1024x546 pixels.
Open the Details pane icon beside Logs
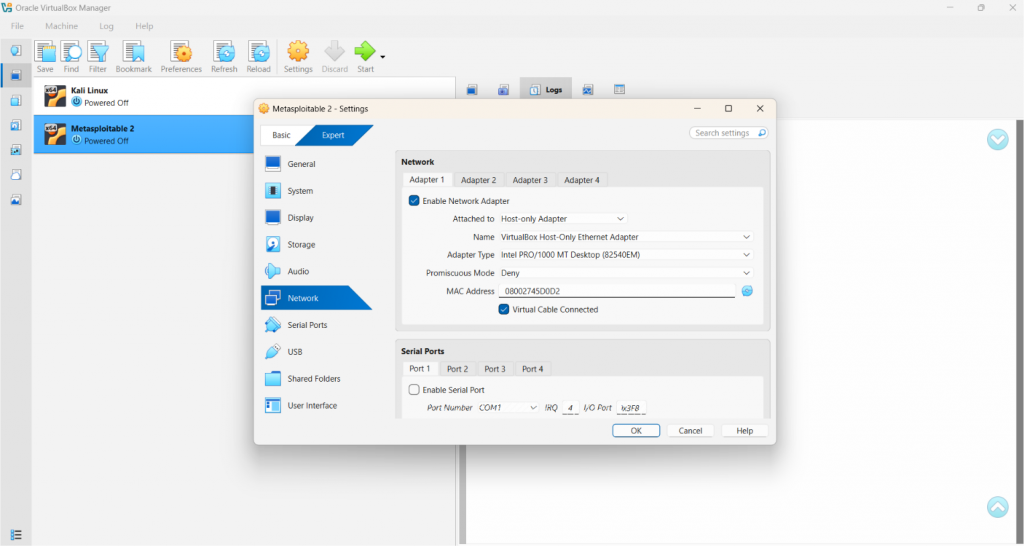472,89
